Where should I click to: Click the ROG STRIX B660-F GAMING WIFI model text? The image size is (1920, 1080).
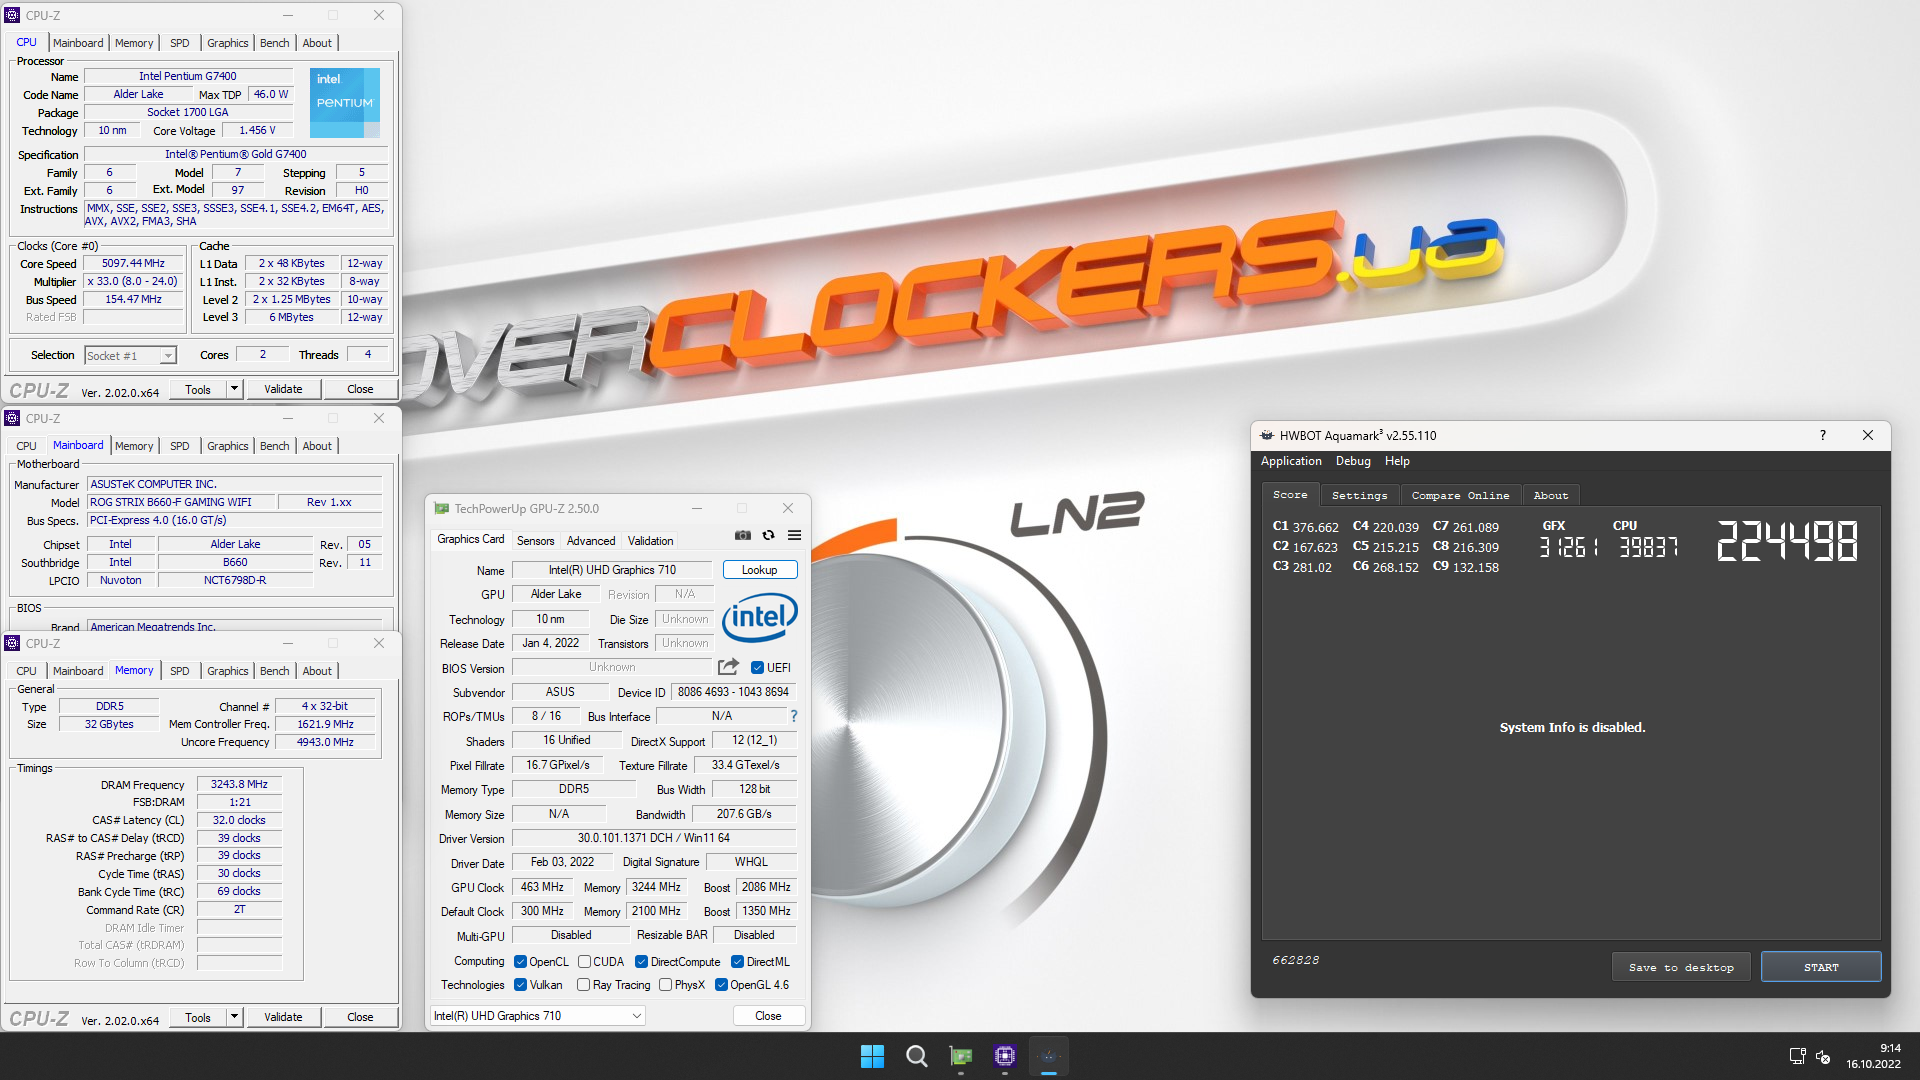point(170,502)
